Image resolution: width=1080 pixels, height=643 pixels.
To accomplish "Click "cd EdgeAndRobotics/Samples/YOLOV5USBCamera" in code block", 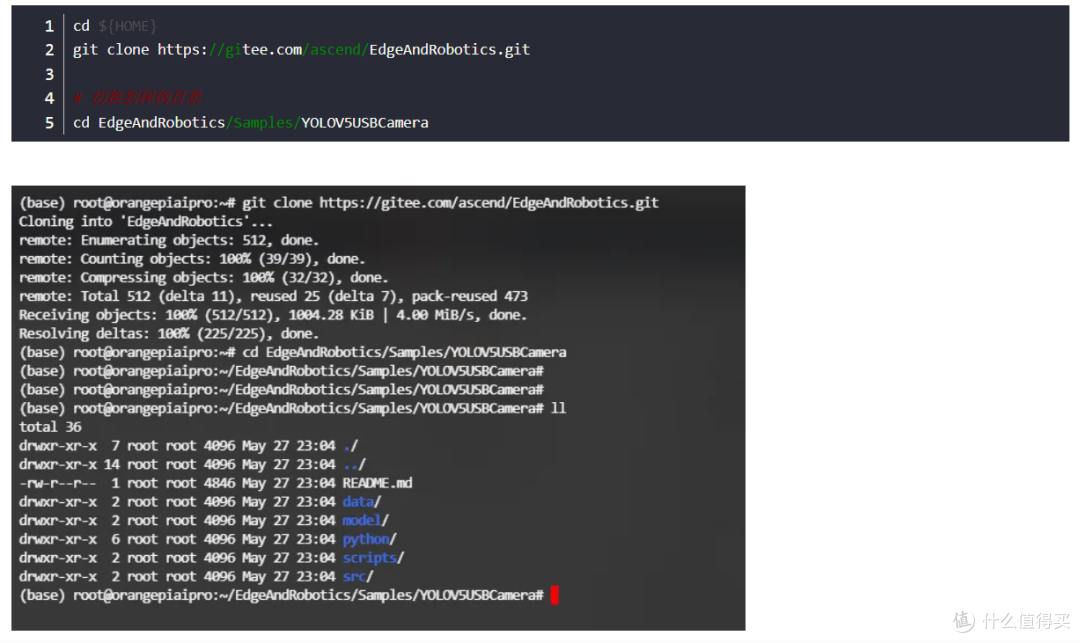I will 251,123.
